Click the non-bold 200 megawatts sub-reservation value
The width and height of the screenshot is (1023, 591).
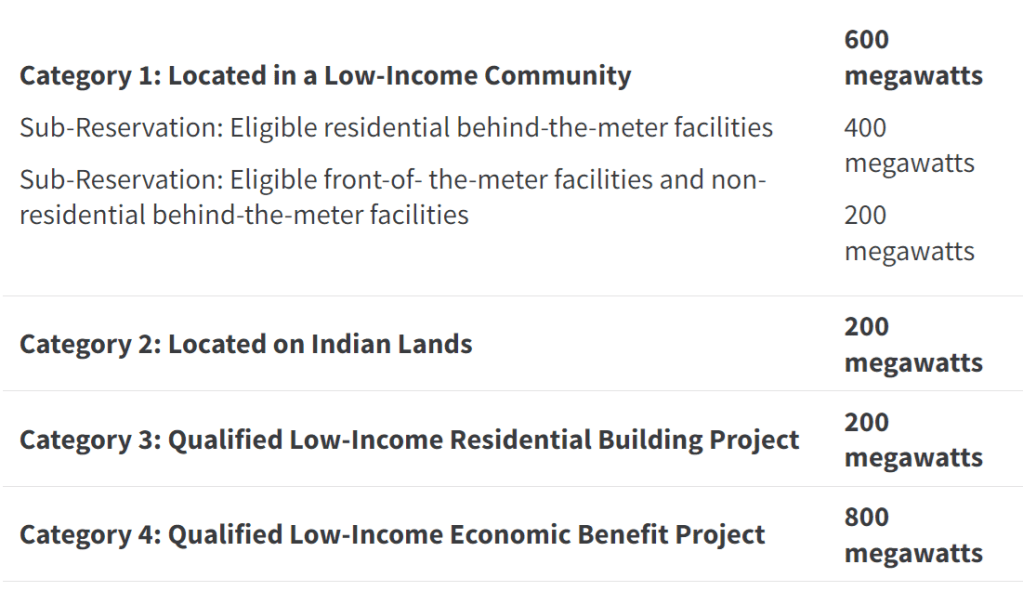coord(908,233)
